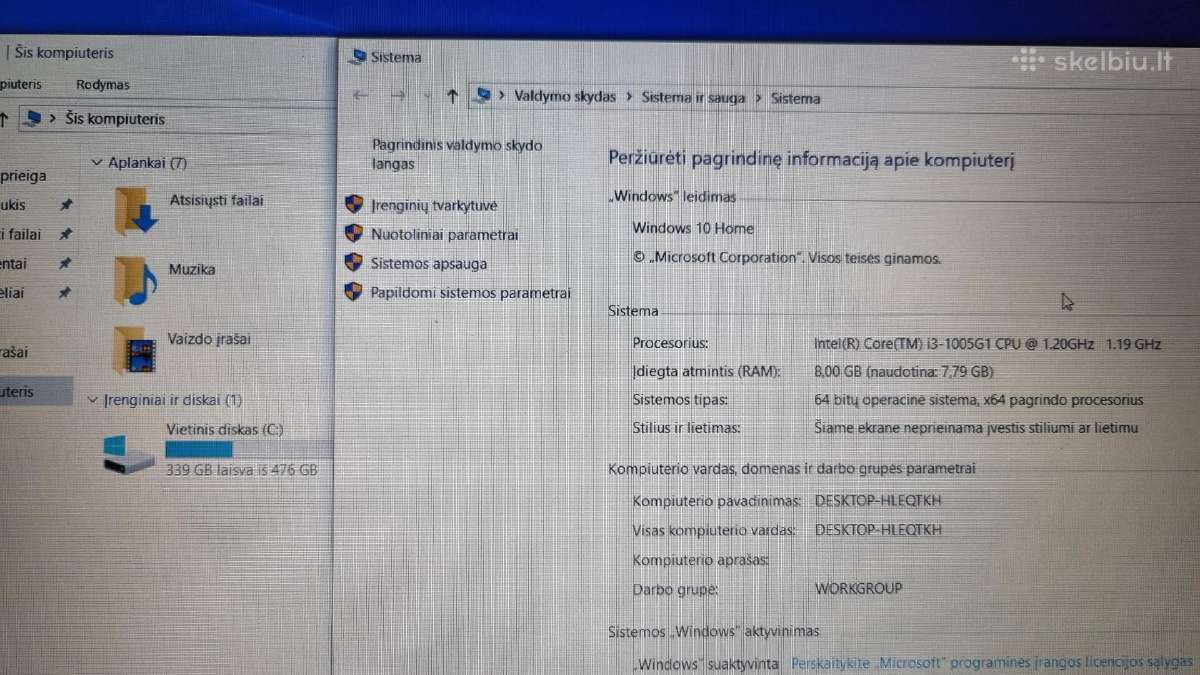Open Pagrindinis valdymo skydo langas link

457,154
